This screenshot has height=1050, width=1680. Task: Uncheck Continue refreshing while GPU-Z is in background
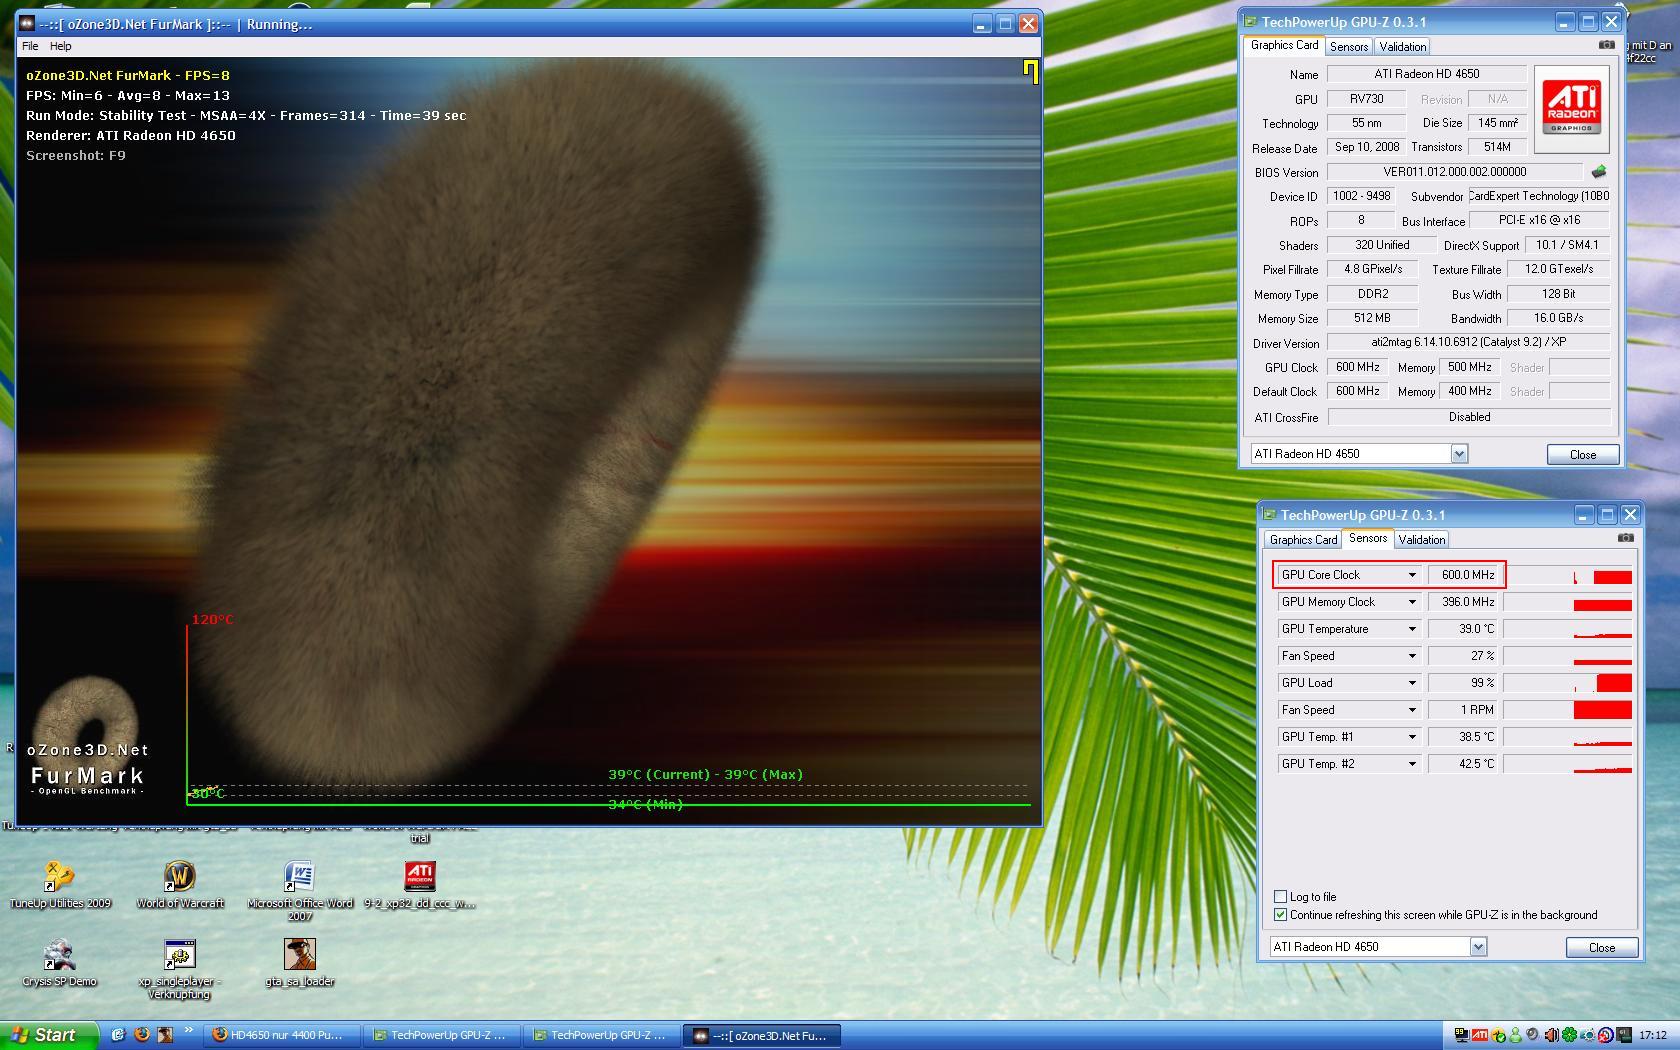point(1280,915)
